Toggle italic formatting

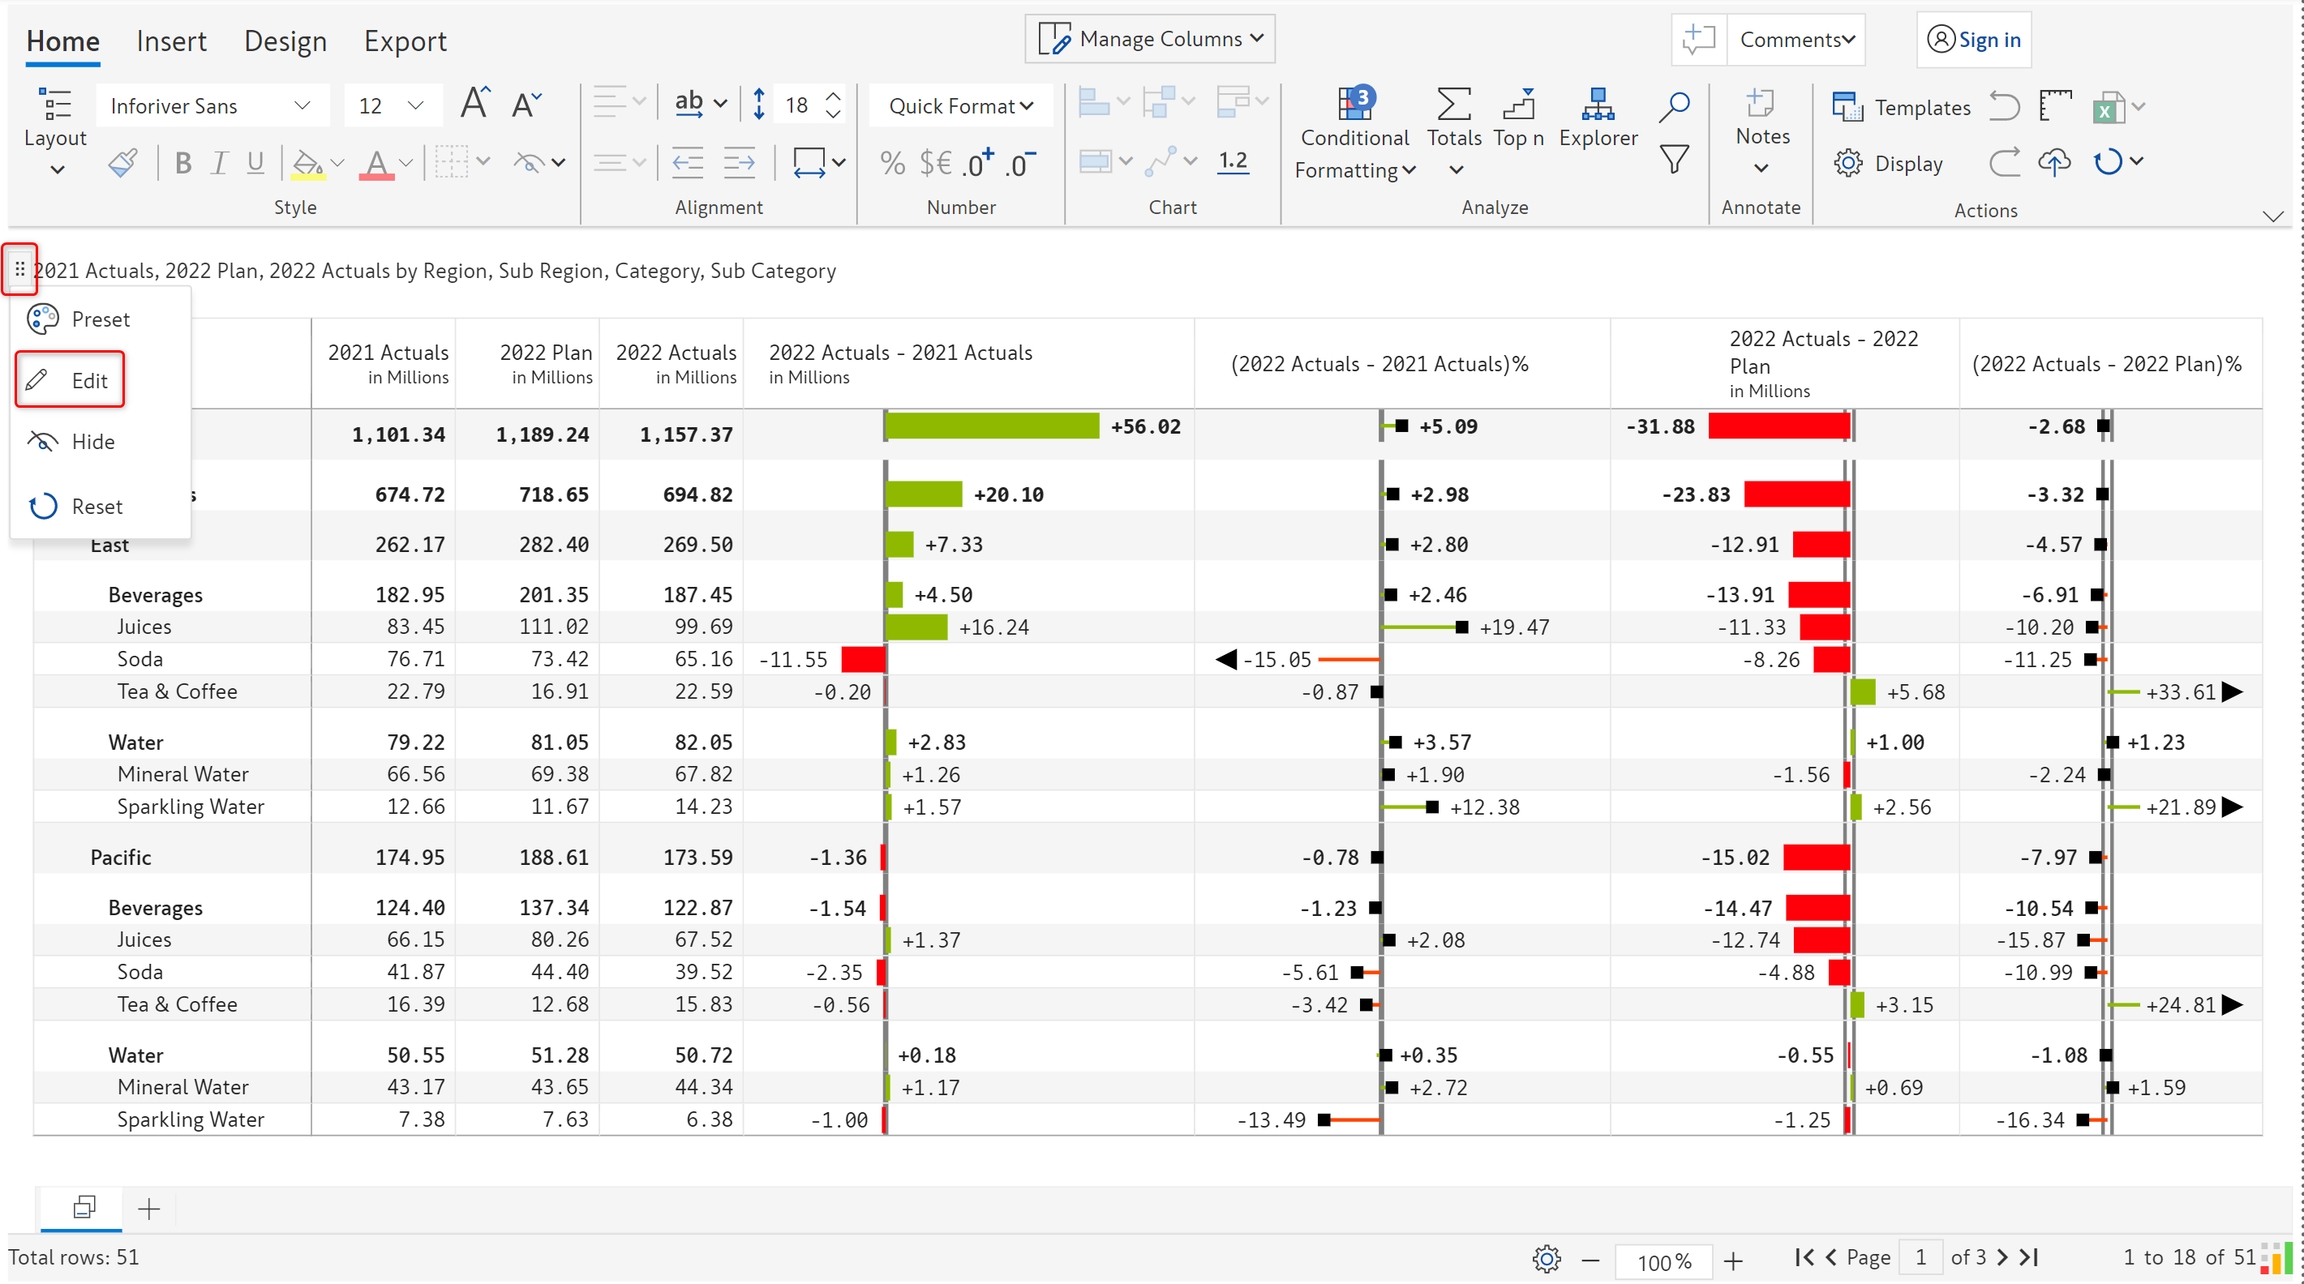219,163
